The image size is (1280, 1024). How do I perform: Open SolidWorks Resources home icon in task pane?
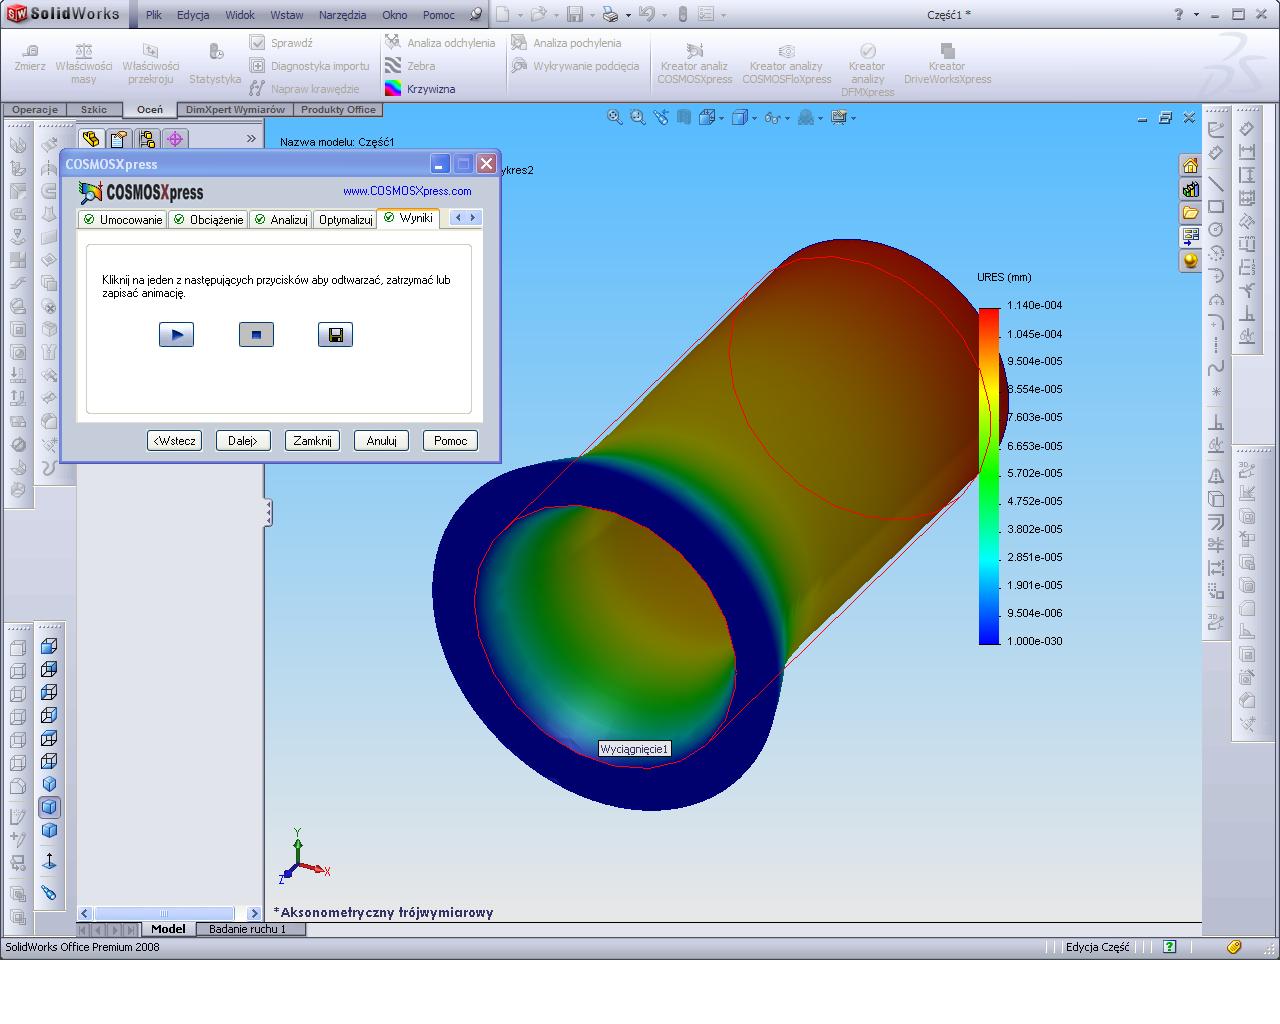point(1190,165)
